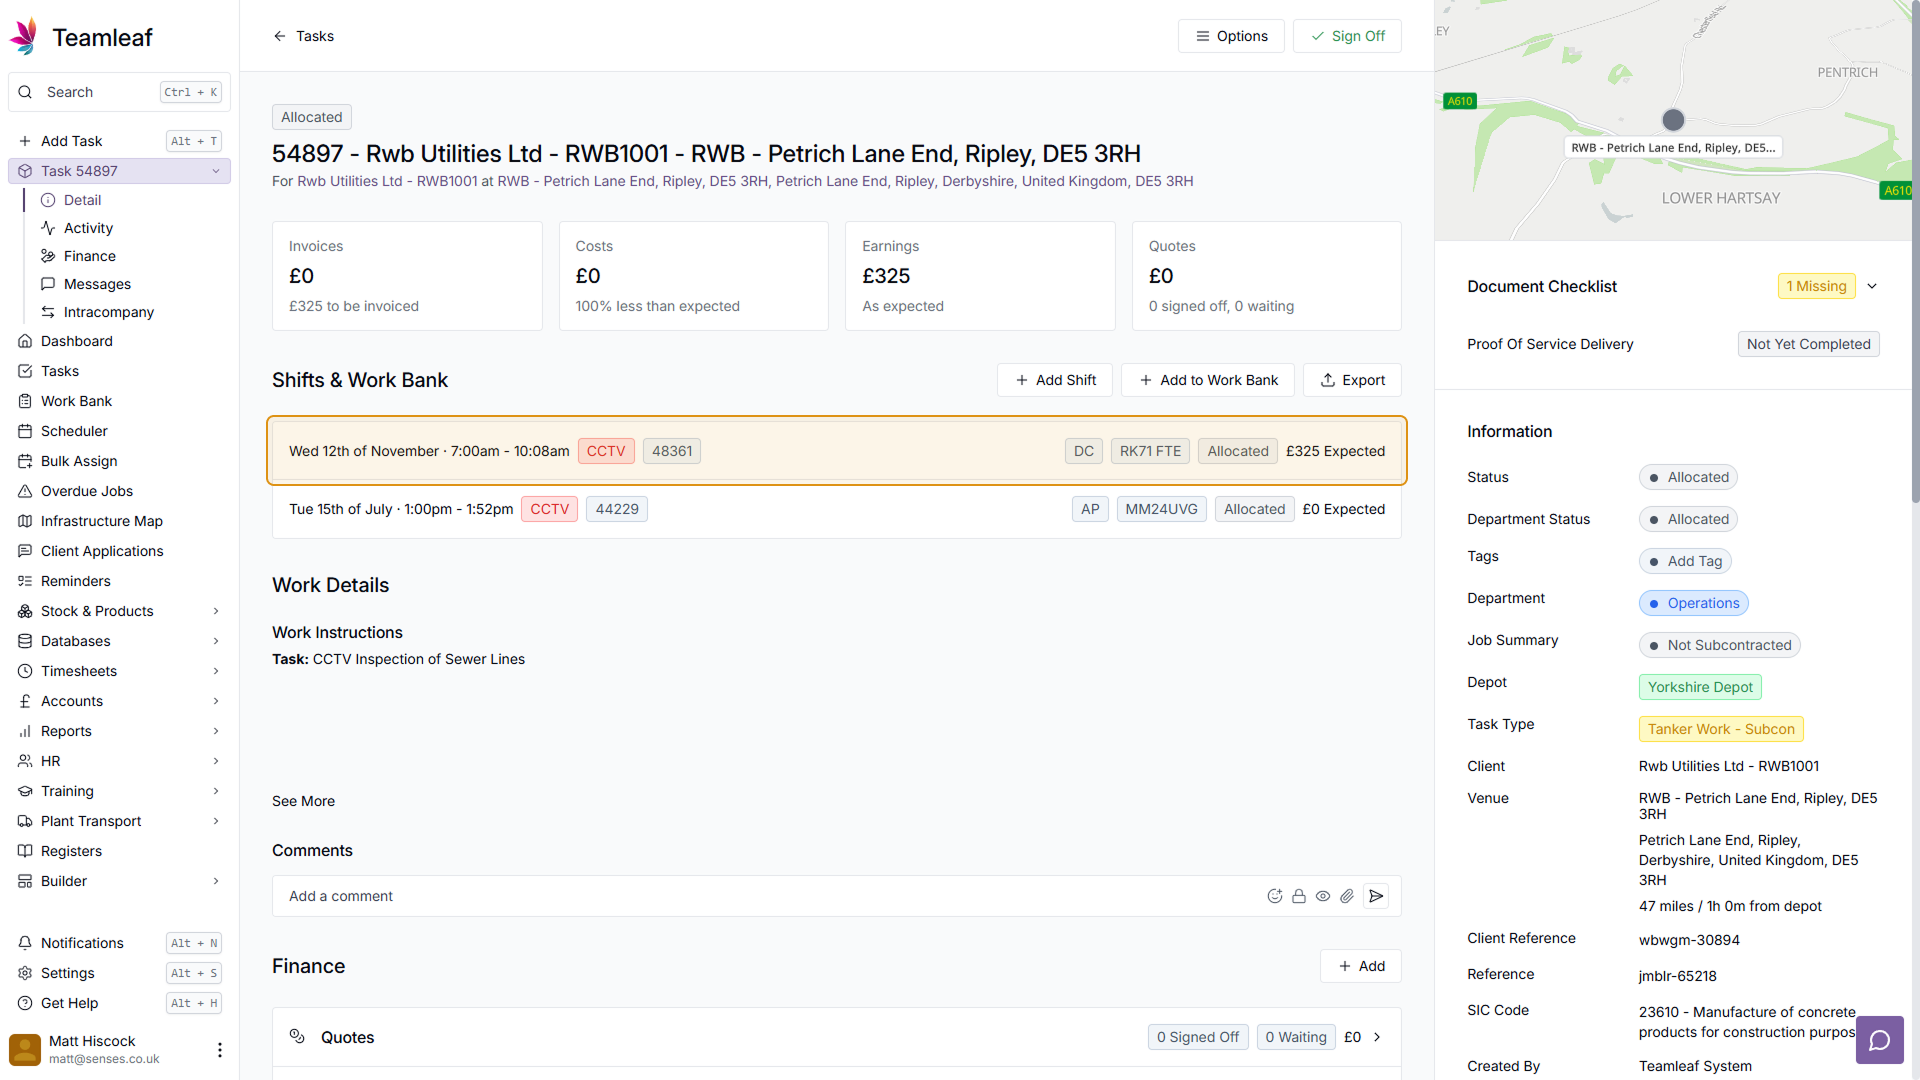Open the Scheduler page
The width and height of the screenshot is (1920, 1080).
[x=119, y=431]
